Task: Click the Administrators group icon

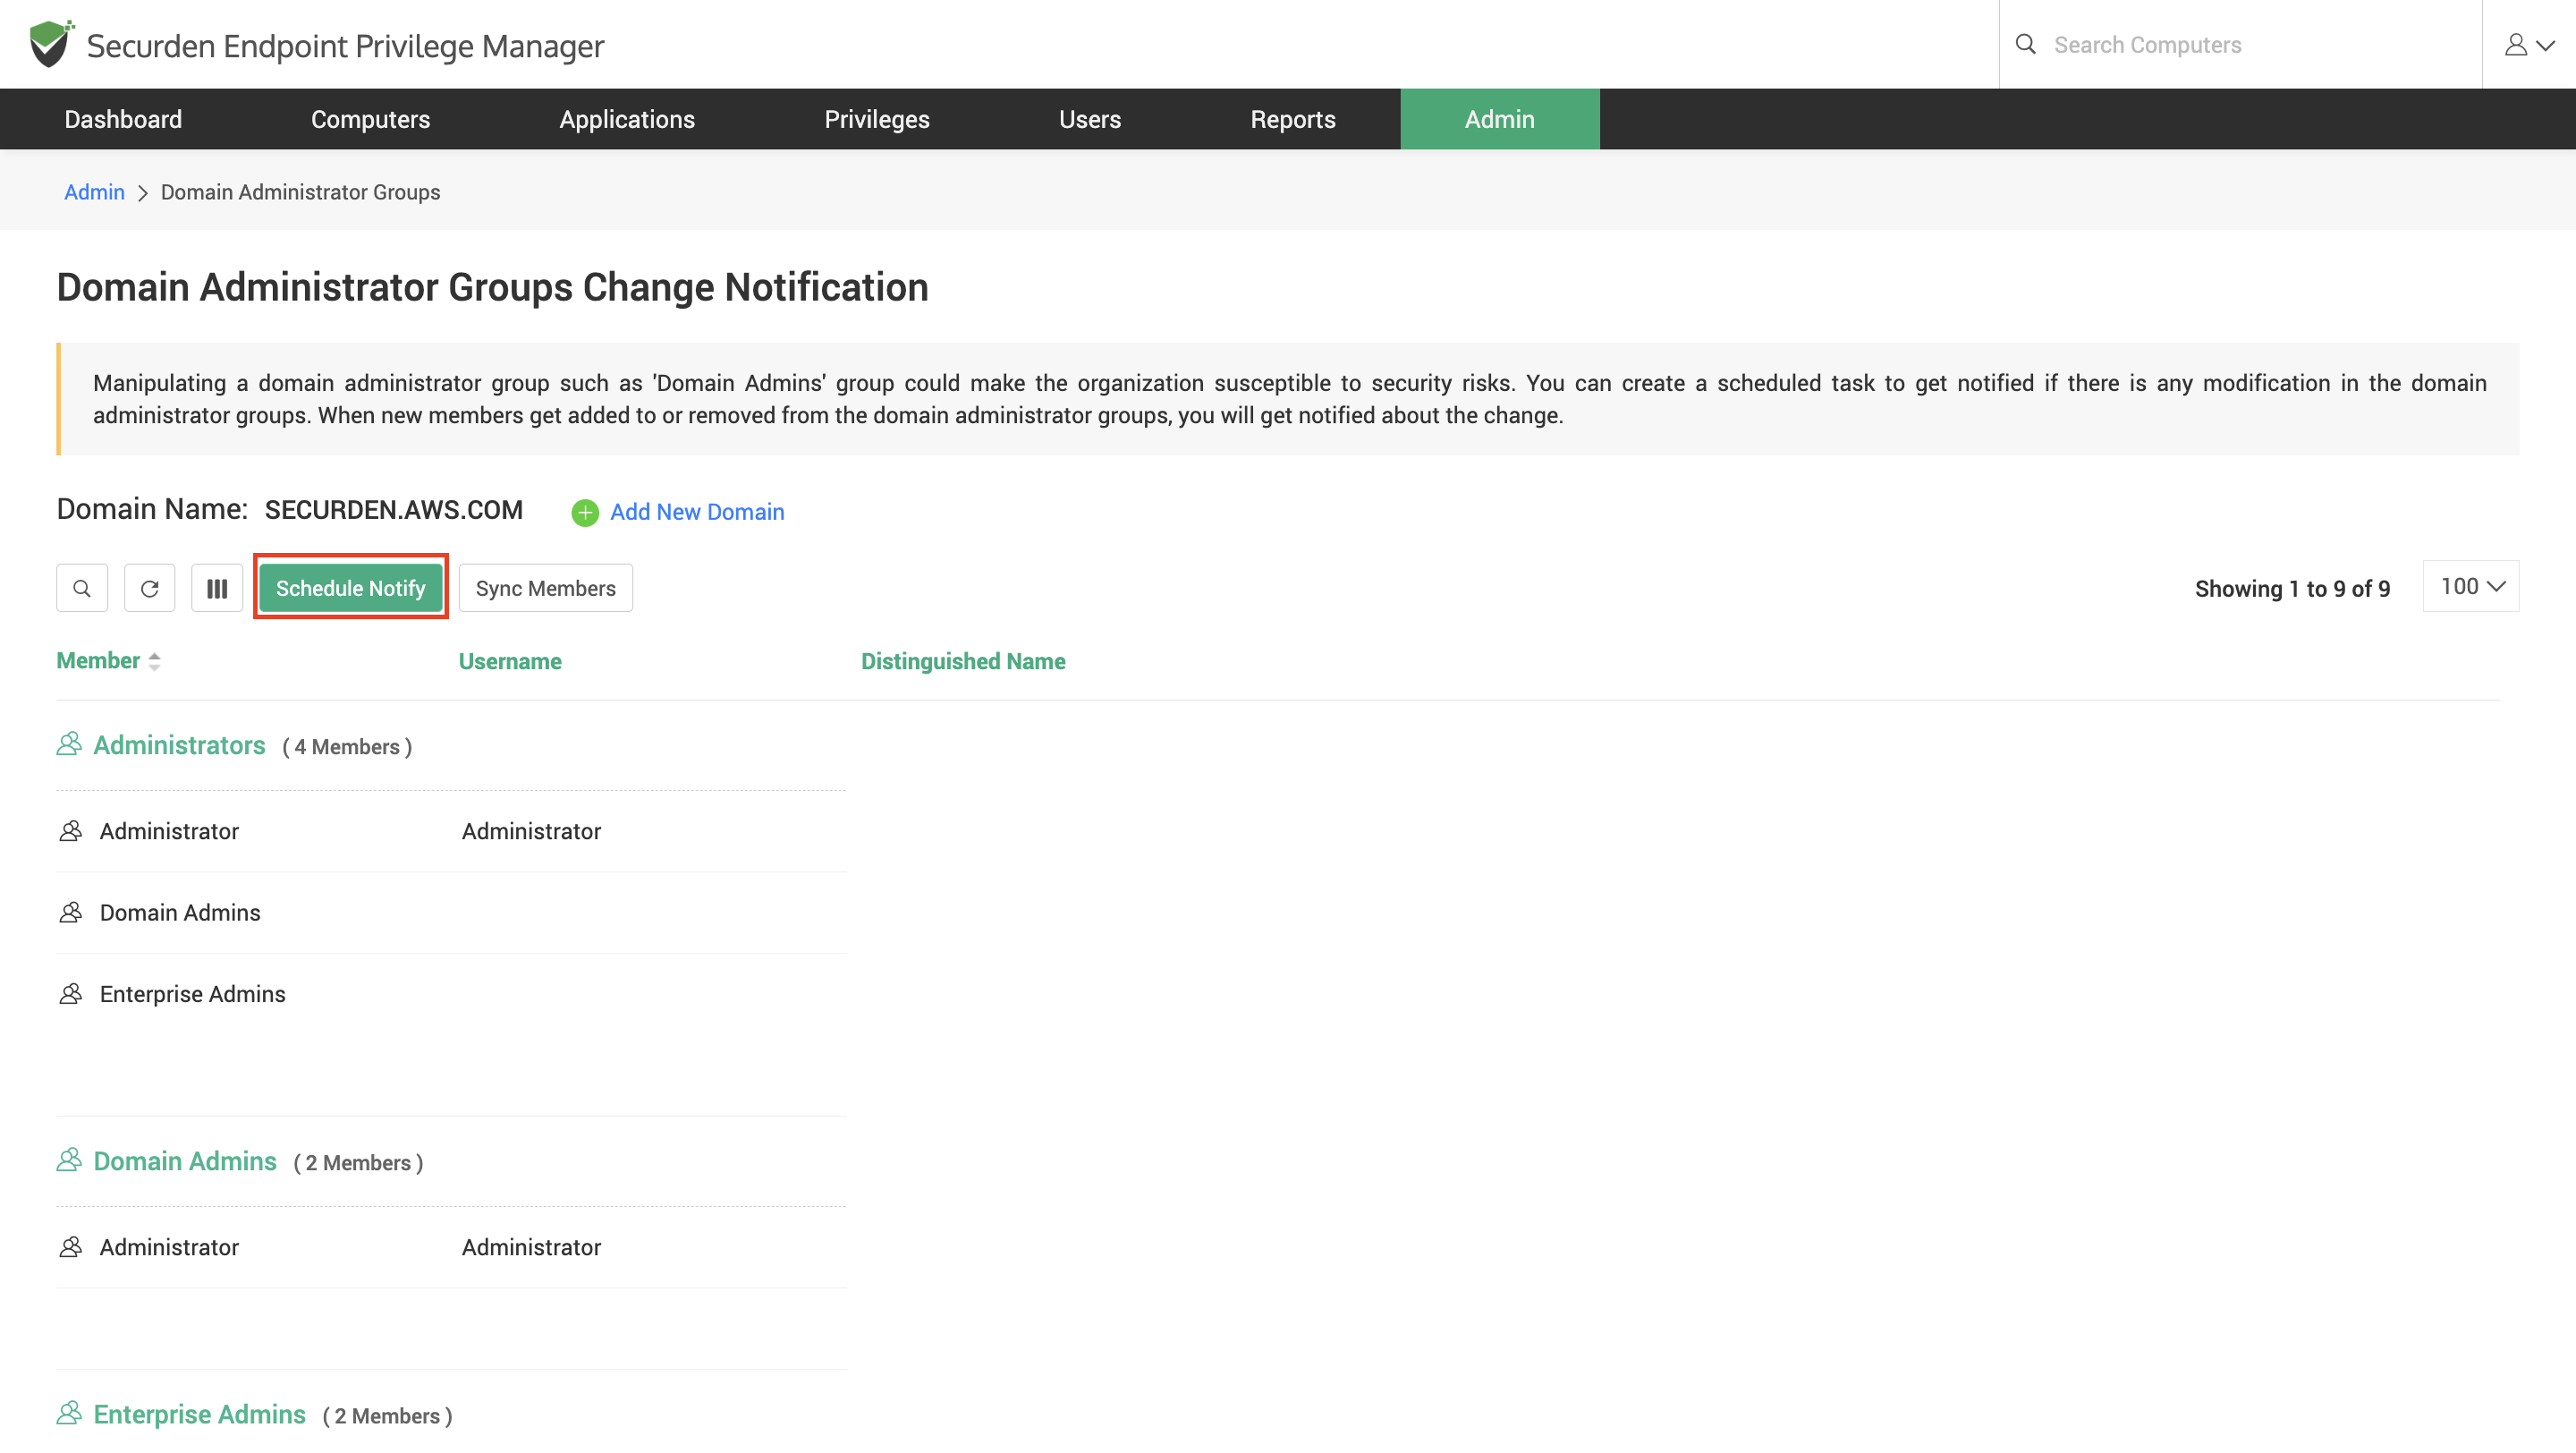Action: click(69, 744)
